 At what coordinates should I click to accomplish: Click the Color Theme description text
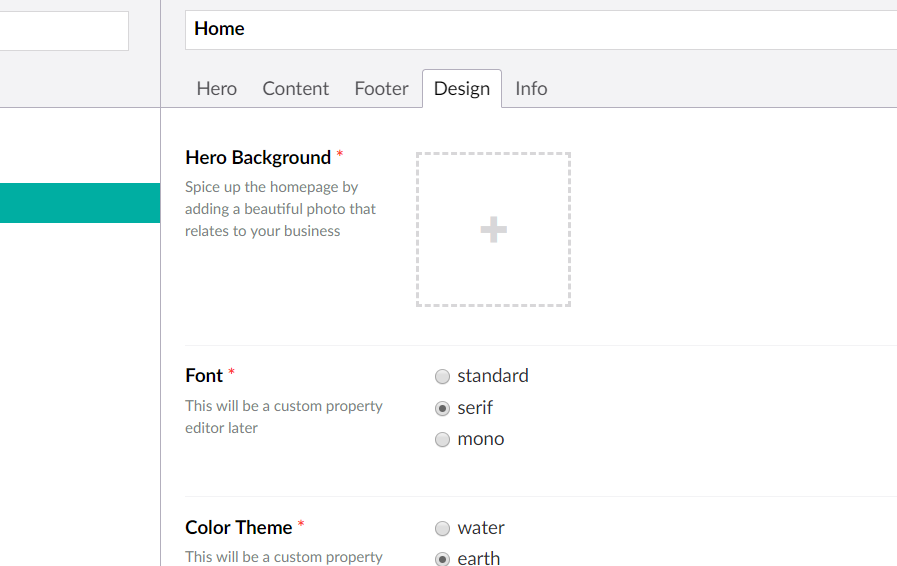[284, 557]
